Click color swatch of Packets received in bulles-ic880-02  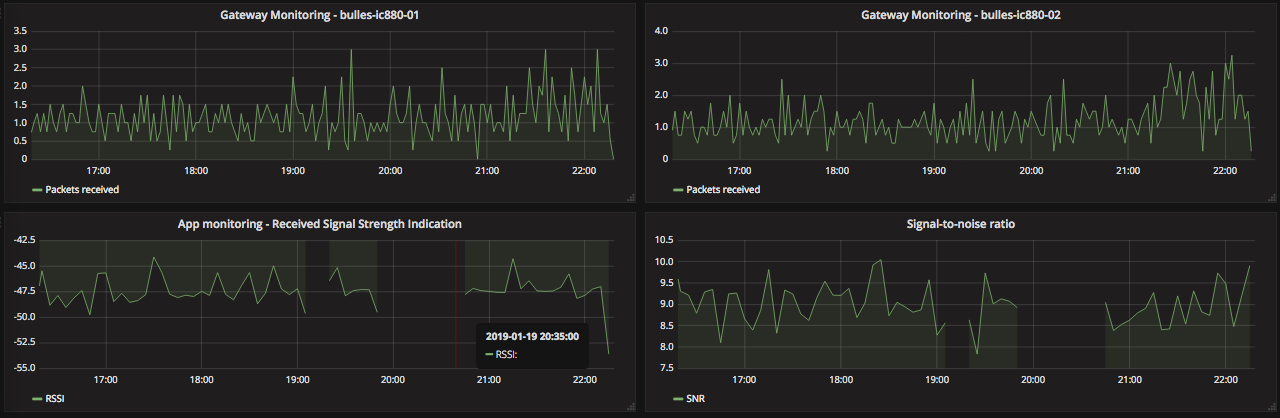click(678, 189)
